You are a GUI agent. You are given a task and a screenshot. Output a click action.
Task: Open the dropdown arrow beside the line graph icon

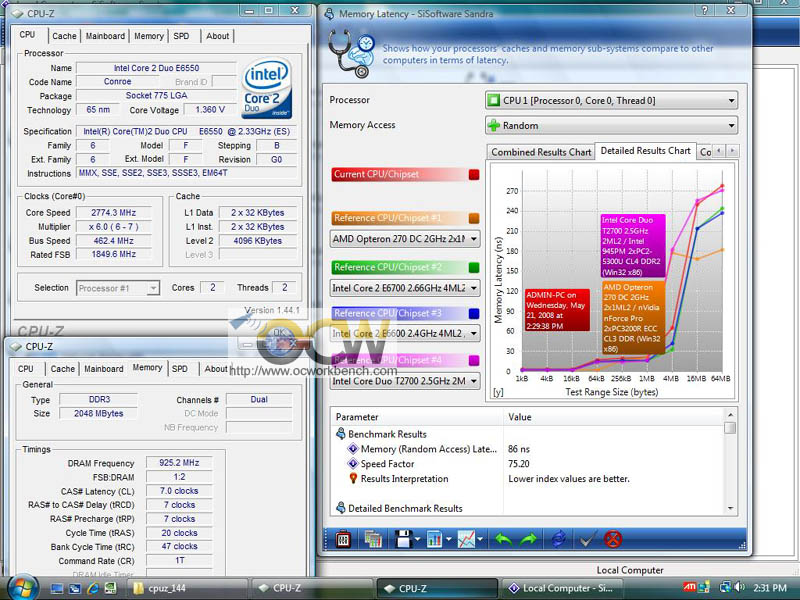point(481,539)
